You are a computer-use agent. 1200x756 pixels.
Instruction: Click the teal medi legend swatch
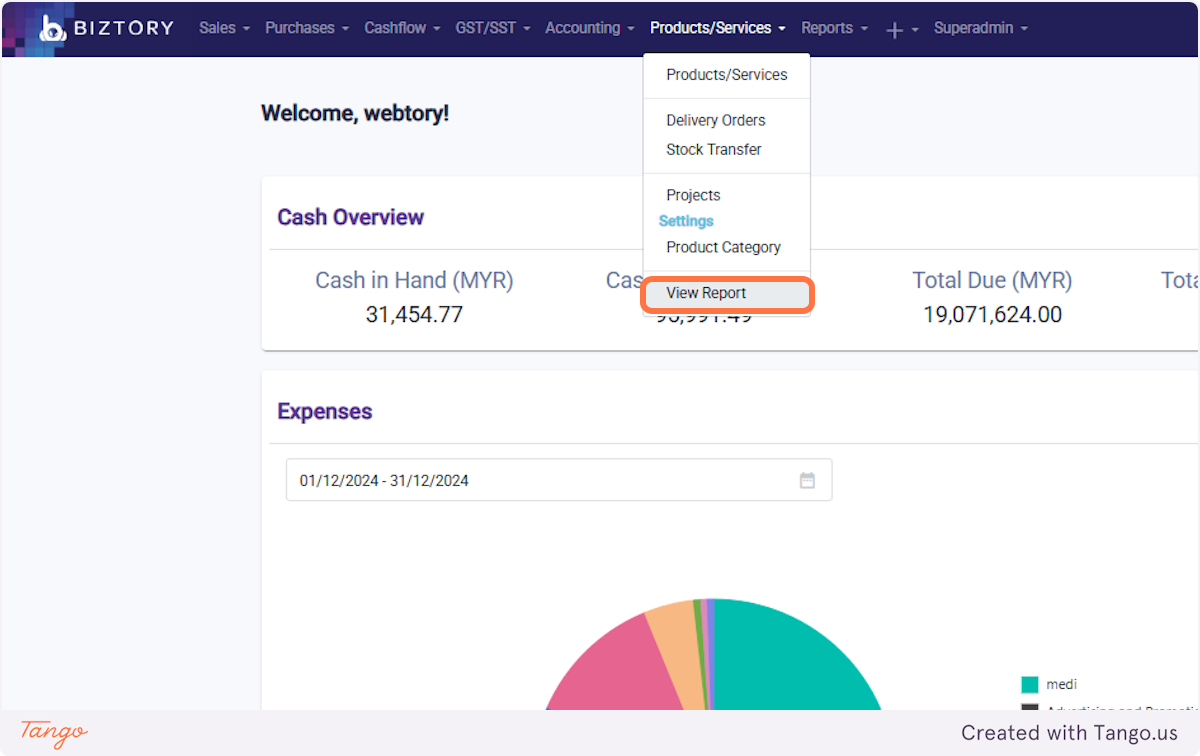(1029, 685)
